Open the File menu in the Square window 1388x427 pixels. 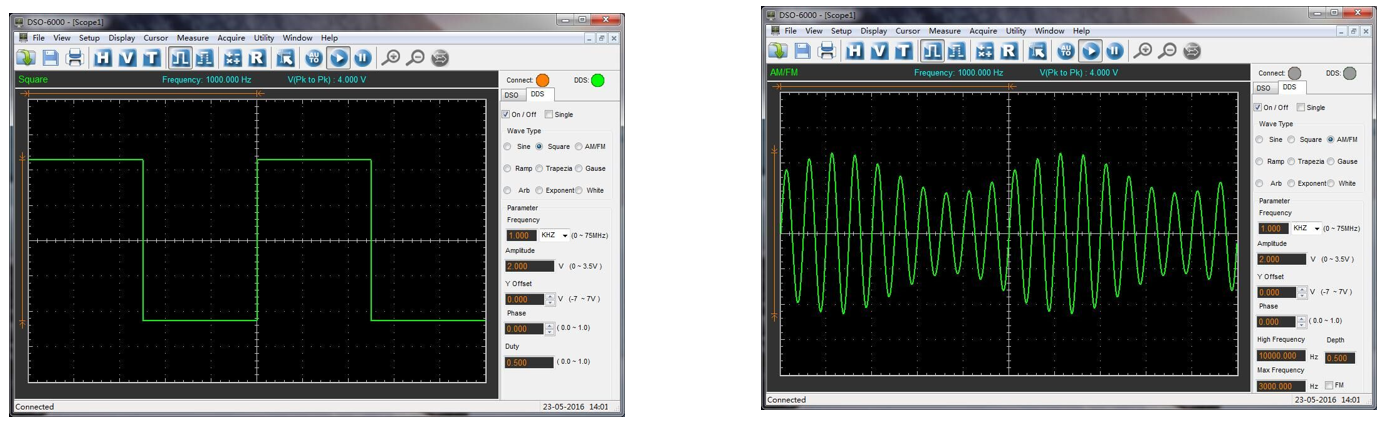38,38
